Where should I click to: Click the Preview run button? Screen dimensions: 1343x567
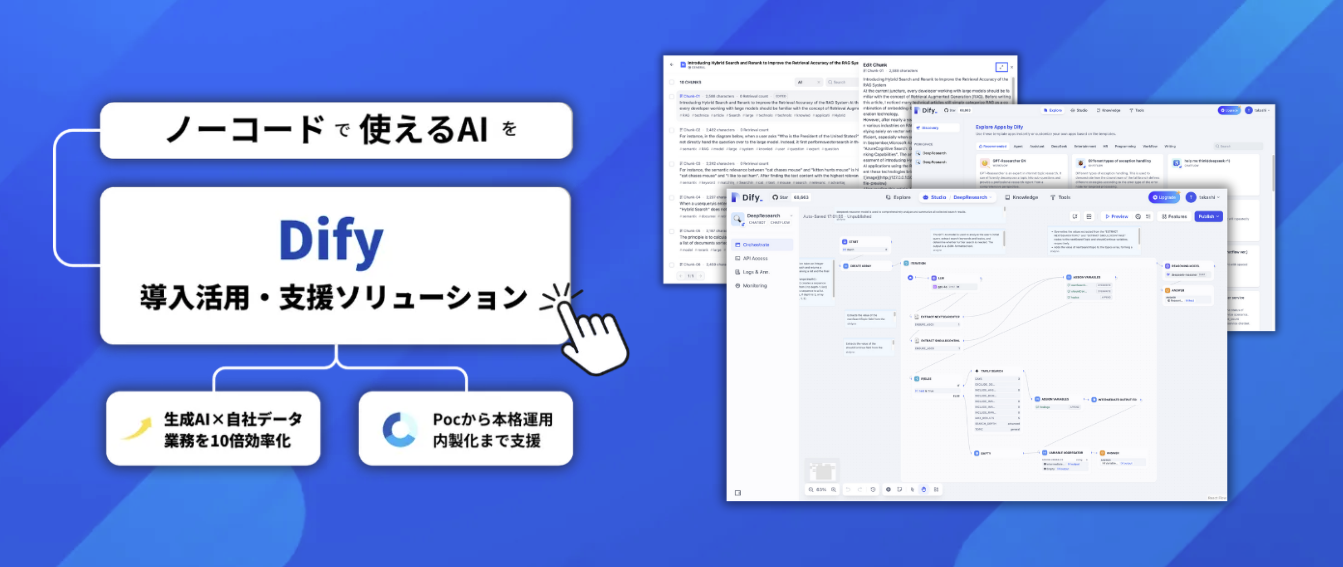point(1115,216)
